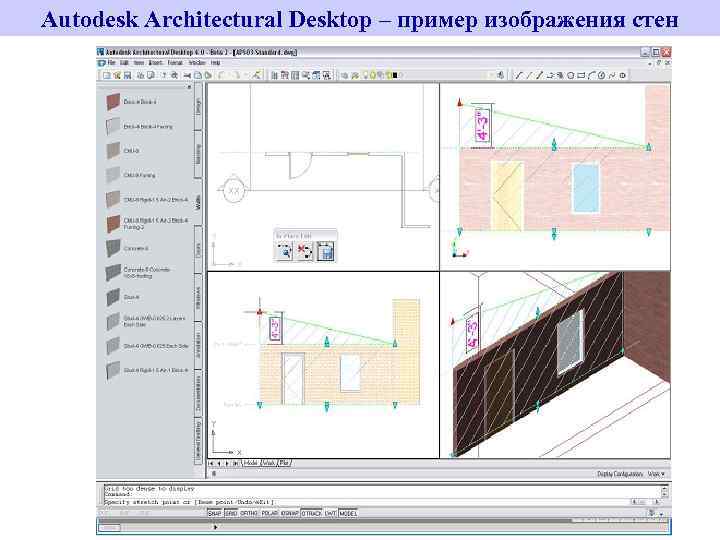
Task: Click Save Changes icon in In-Place Edit toolbar
Action: [x=326, y=251]
